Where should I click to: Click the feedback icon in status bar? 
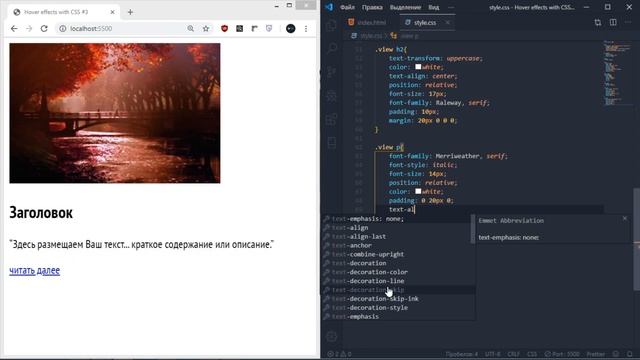pos(616,354)
